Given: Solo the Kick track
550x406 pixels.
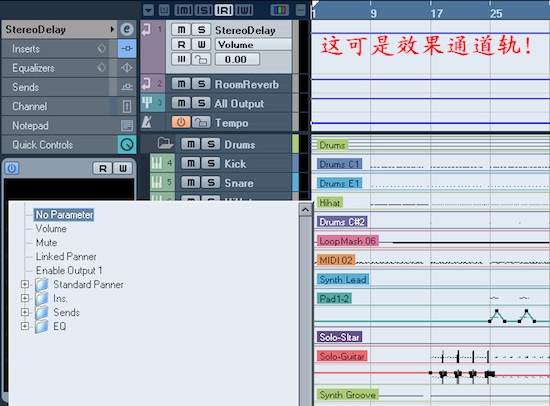Looking at the screenshot, I should pos(211,163).
